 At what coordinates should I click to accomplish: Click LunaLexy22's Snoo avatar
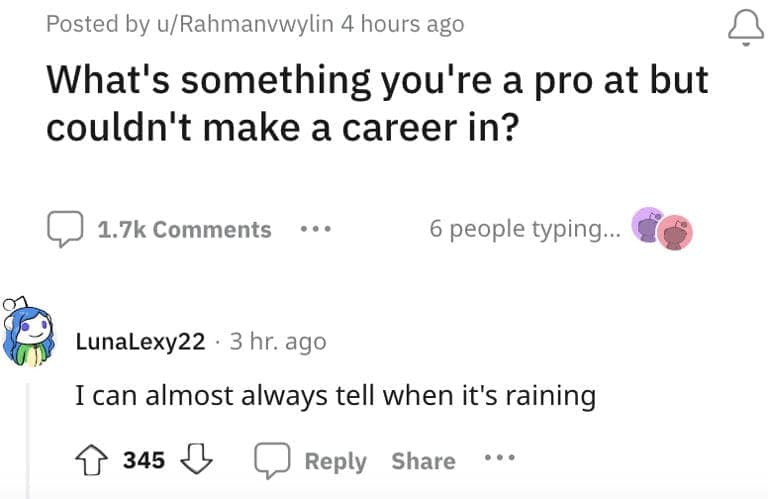click(x=27, y=332)
